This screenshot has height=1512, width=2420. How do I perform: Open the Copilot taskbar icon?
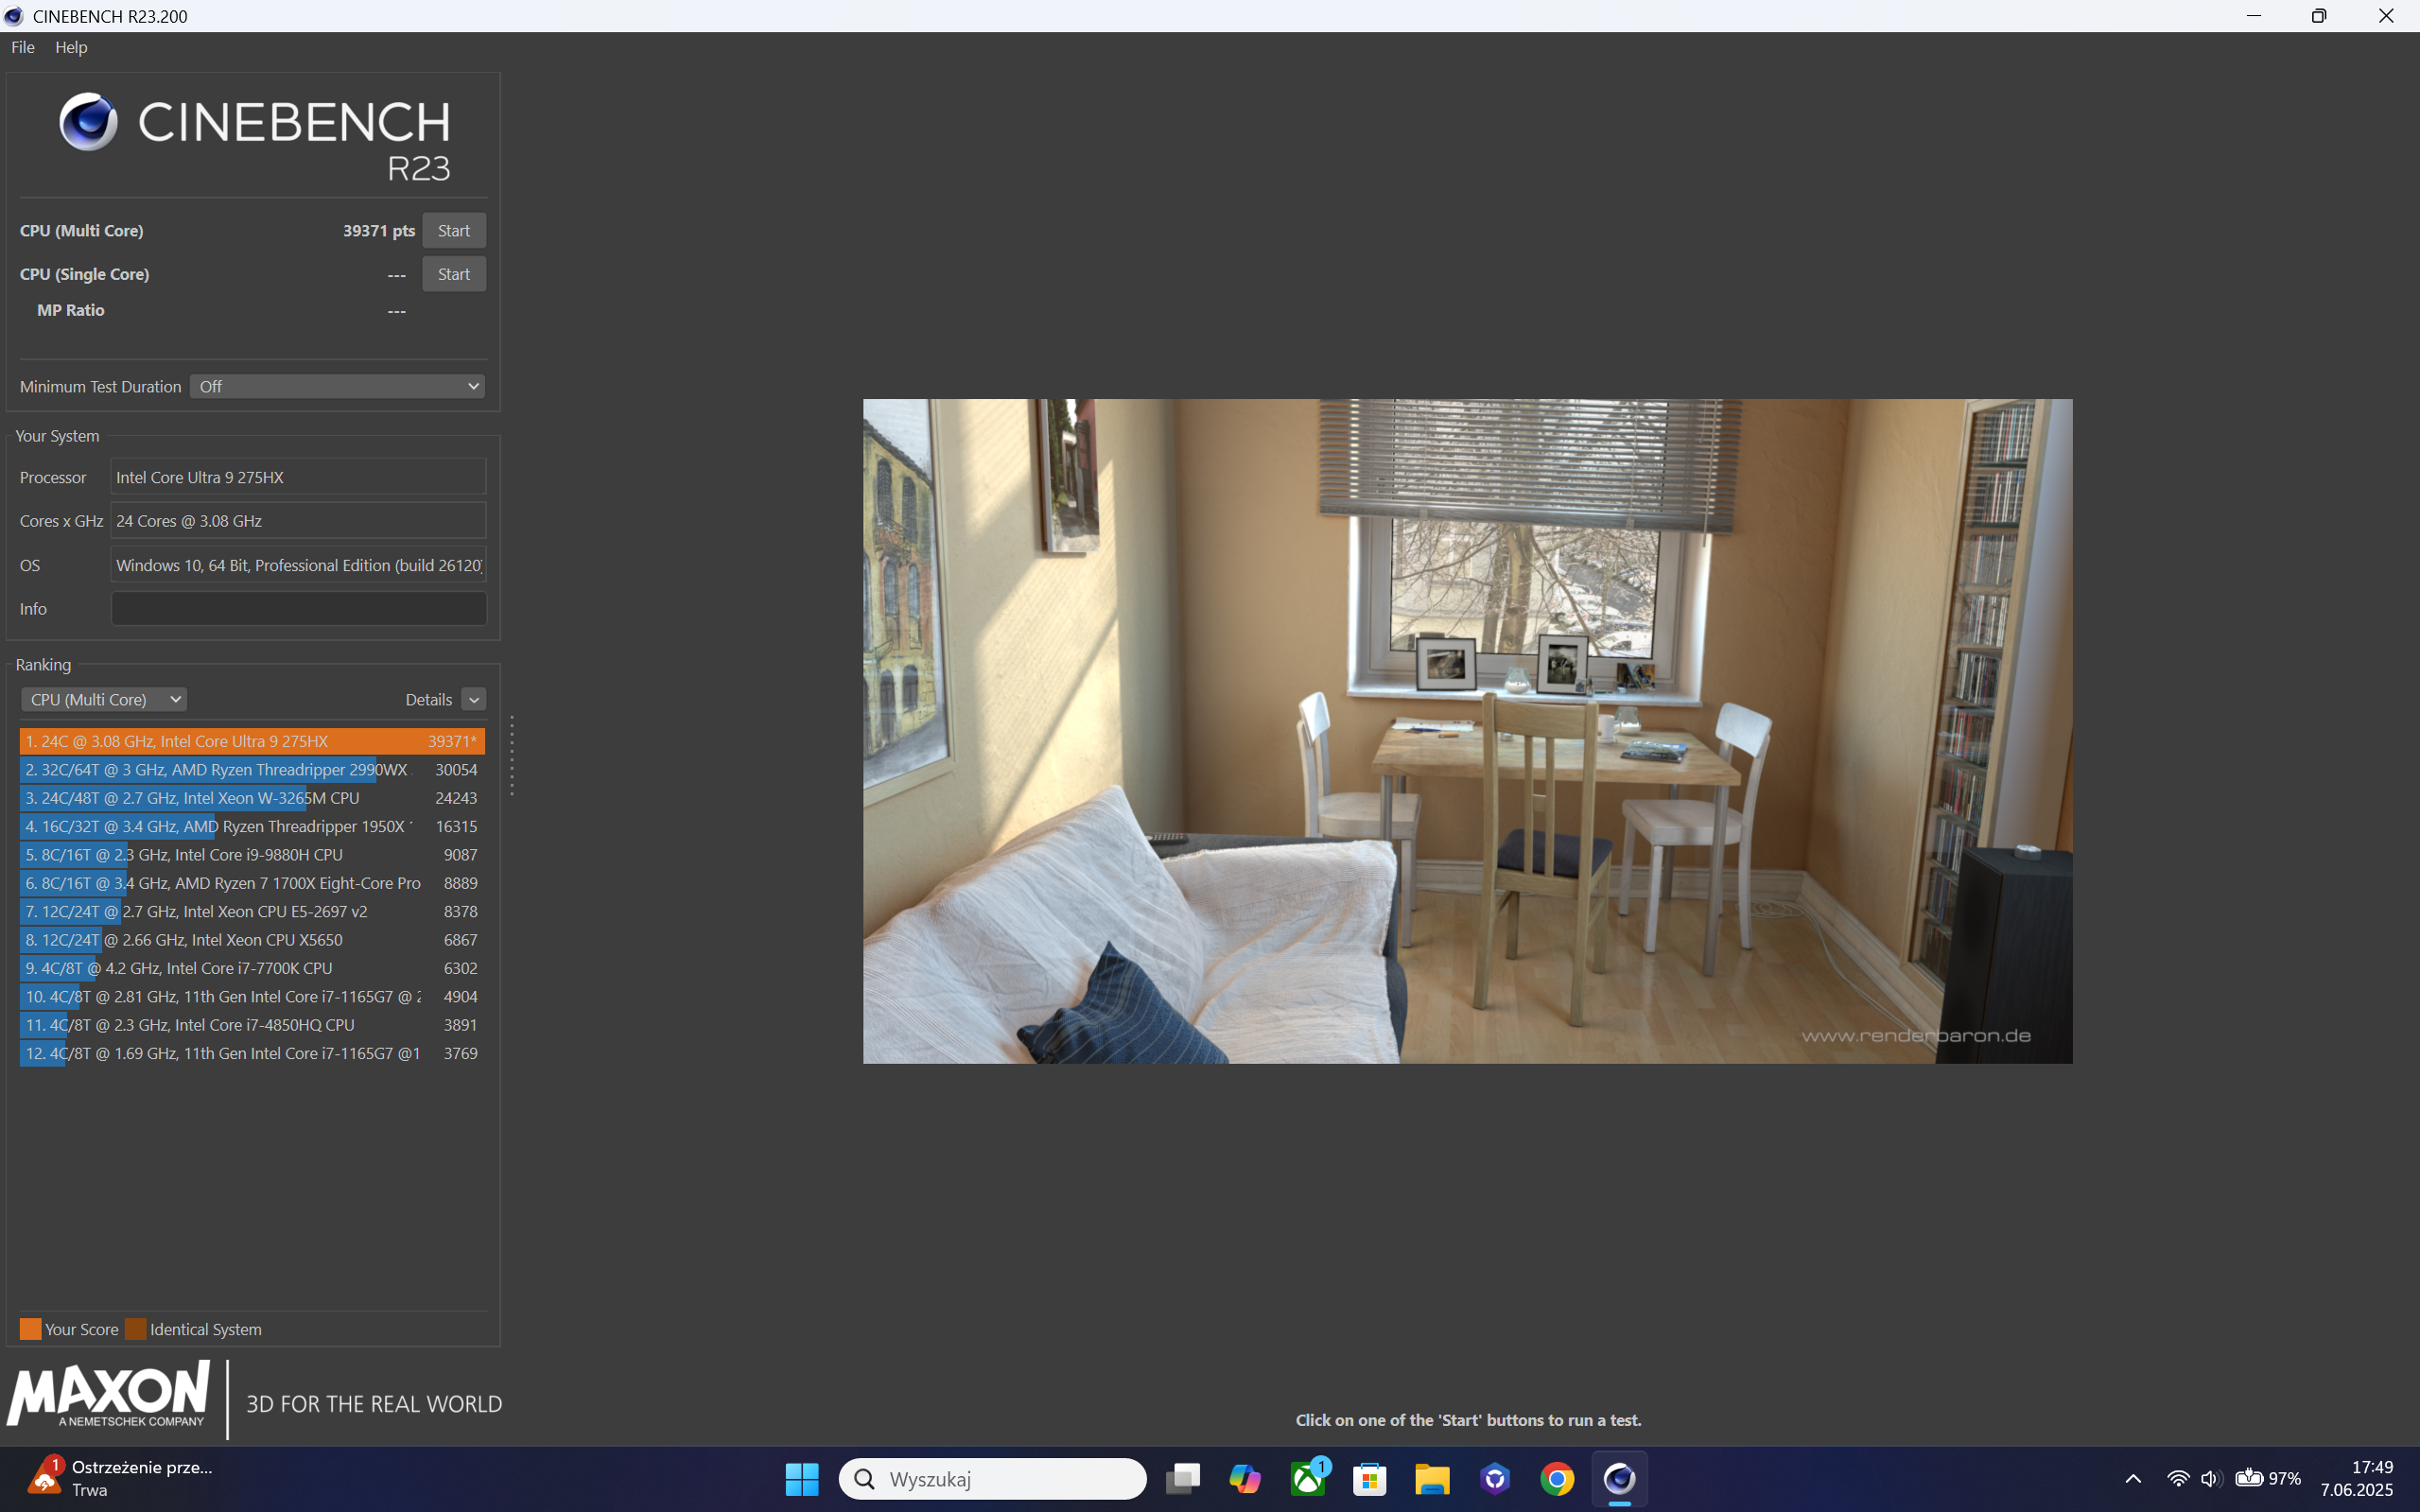(x=1245, y=1478)
